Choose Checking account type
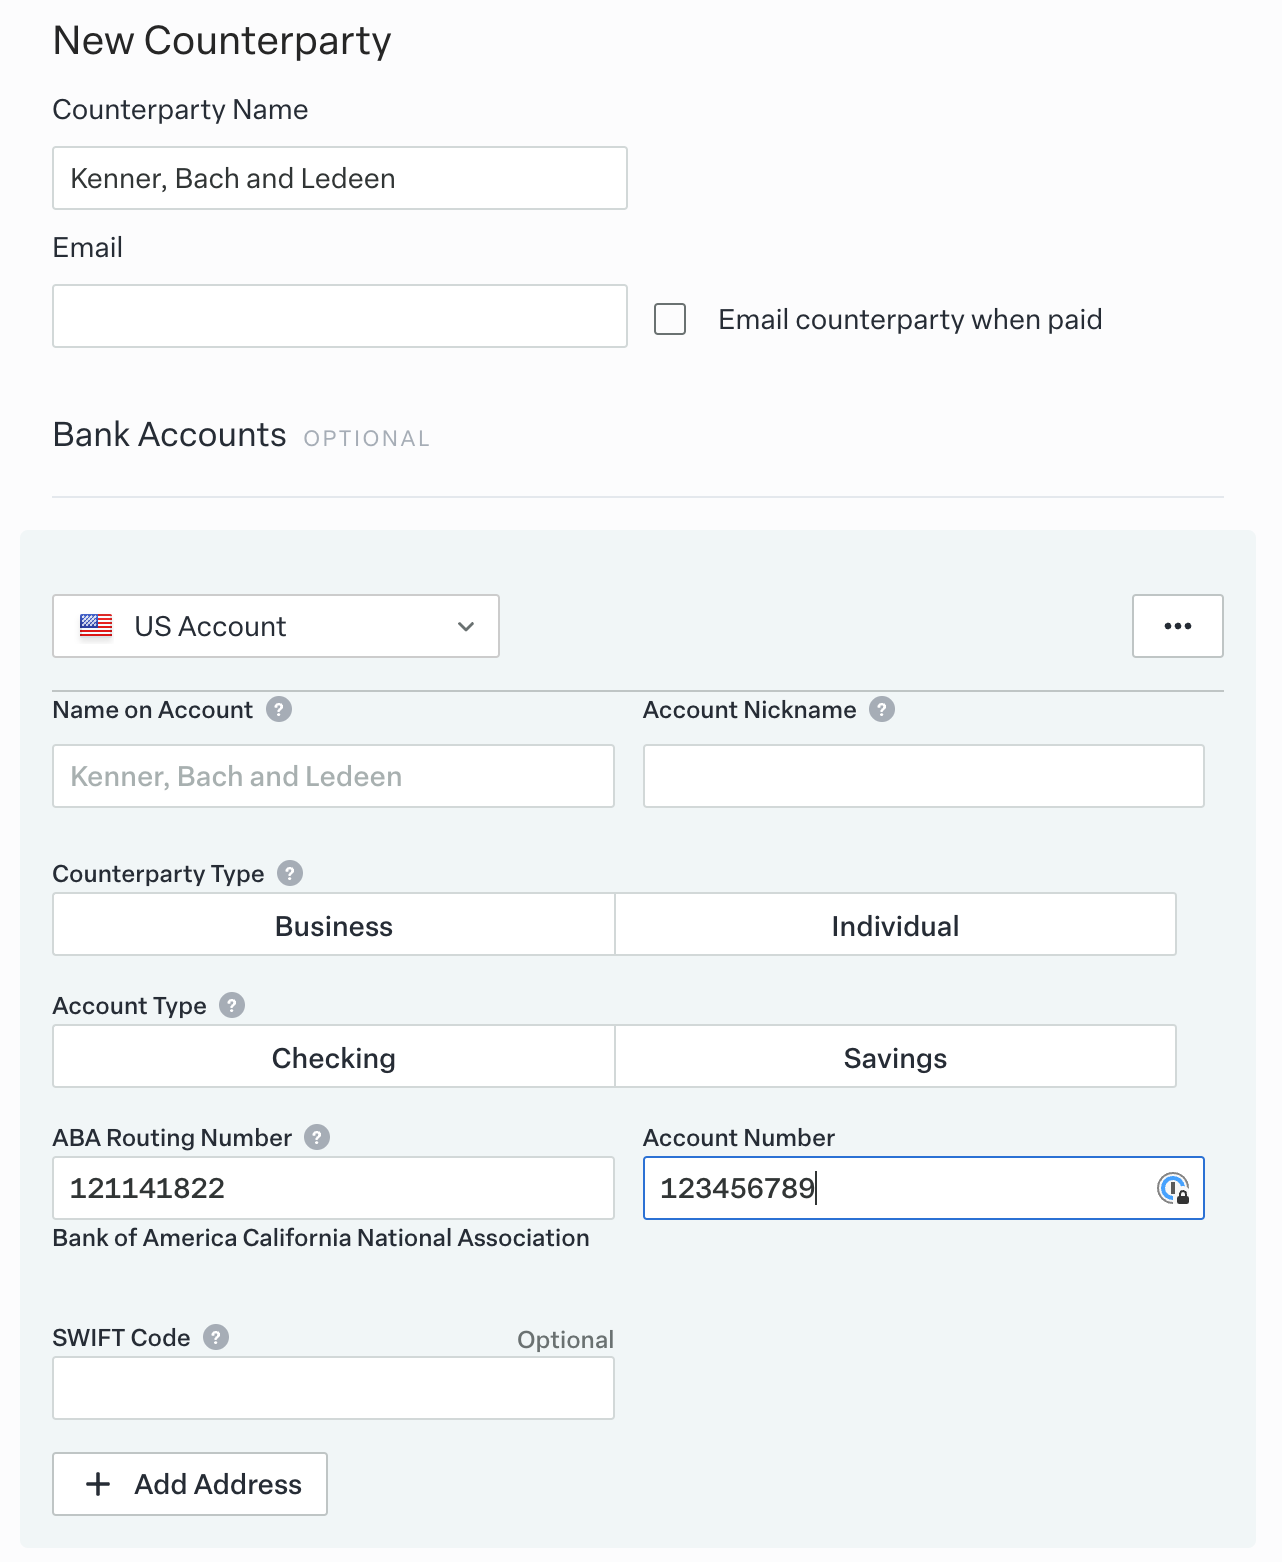Image resolution: width=1282 pixels, height=1562 pixels. click(x=333, y=1057)
